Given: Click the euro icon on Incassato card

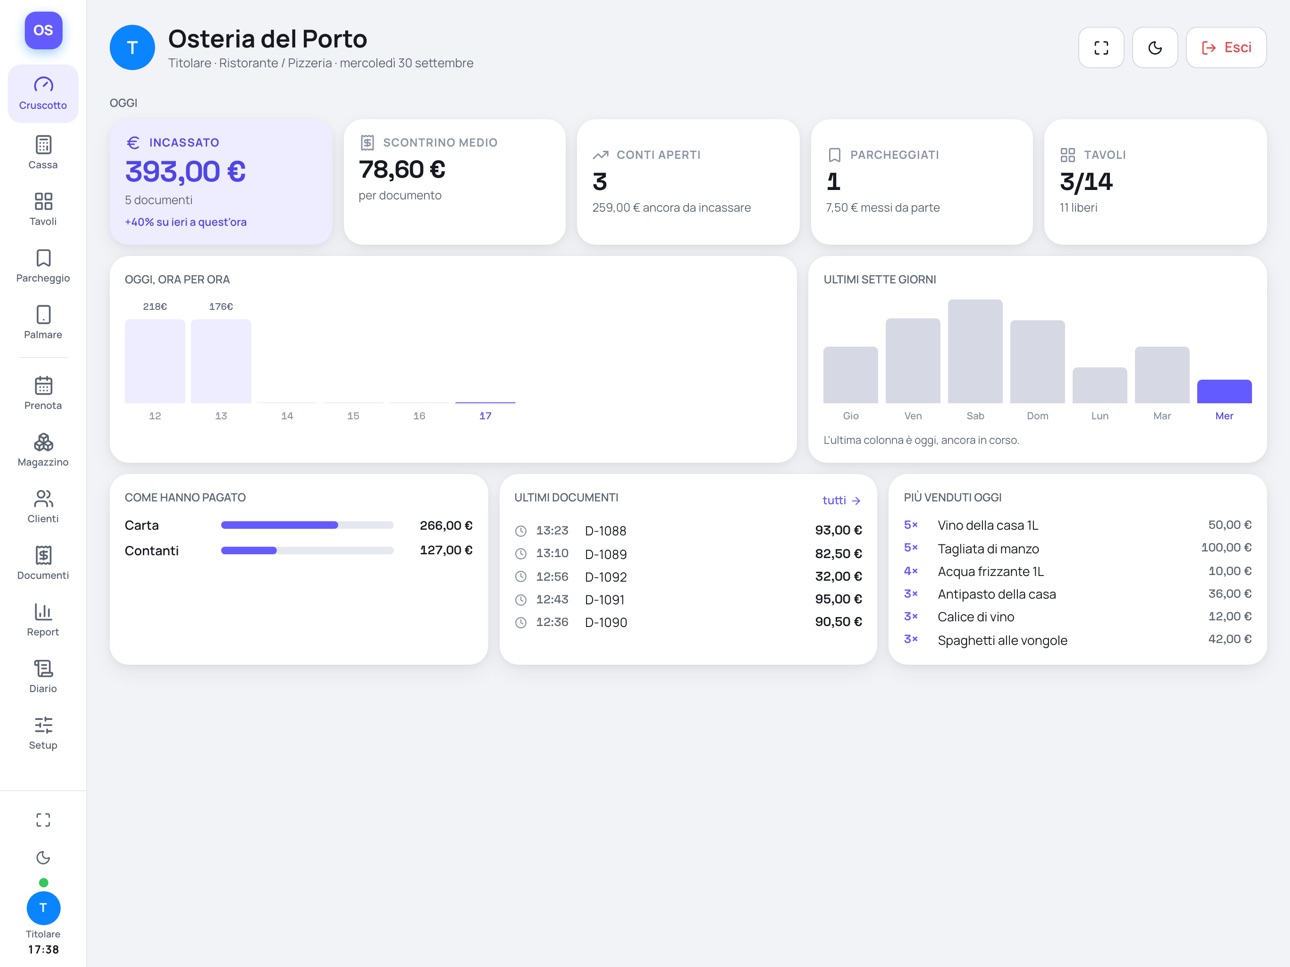Looking at the screenshot, I should click(133, 143).
